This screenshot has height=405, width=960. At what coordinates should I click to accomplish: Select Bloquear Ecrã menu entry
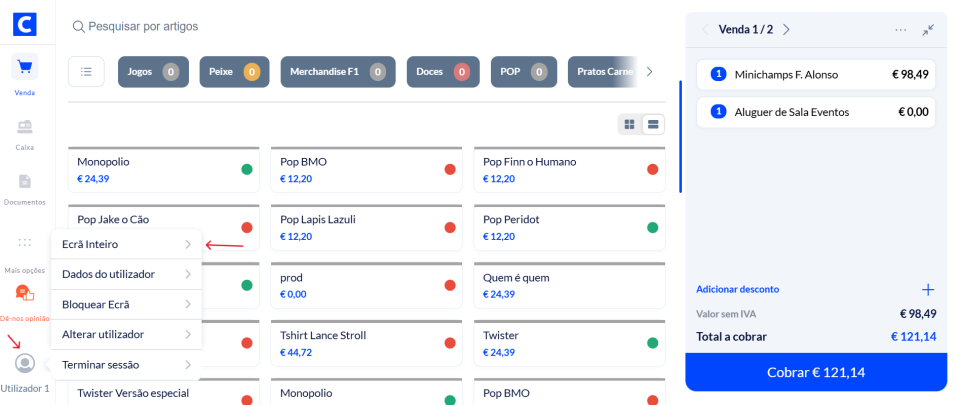[126, 305]
